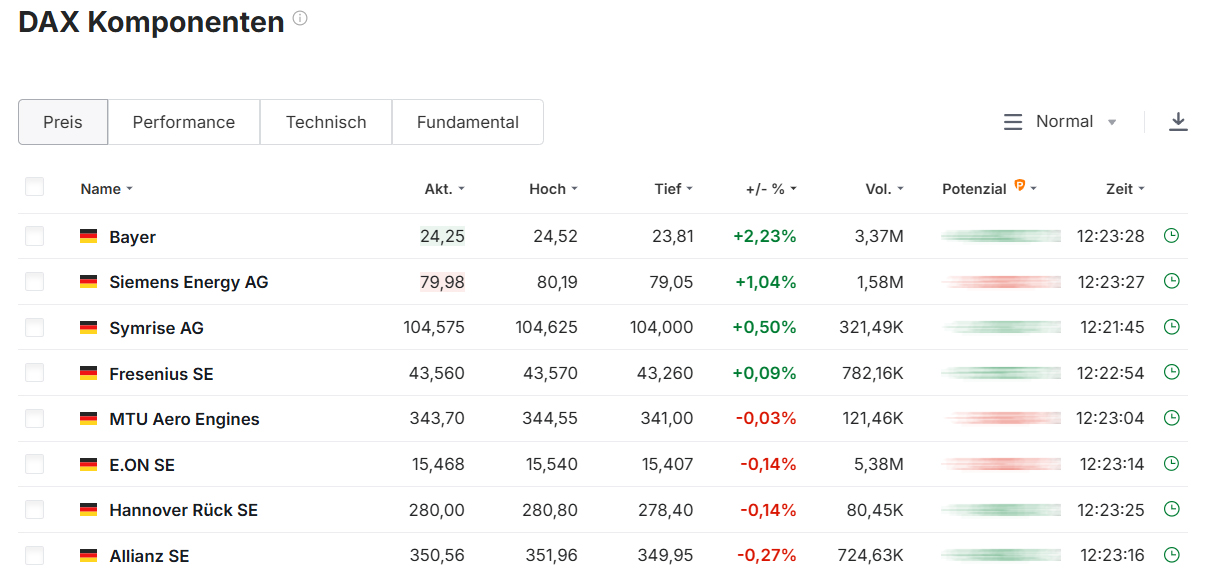
Task: Check the E.ON SE row checkbox
Action: click(x=35, y=464)
